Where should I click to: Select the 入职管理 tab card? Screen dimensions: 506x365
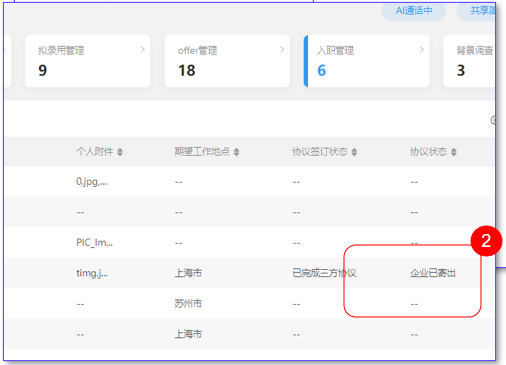(x=367, y=61)
